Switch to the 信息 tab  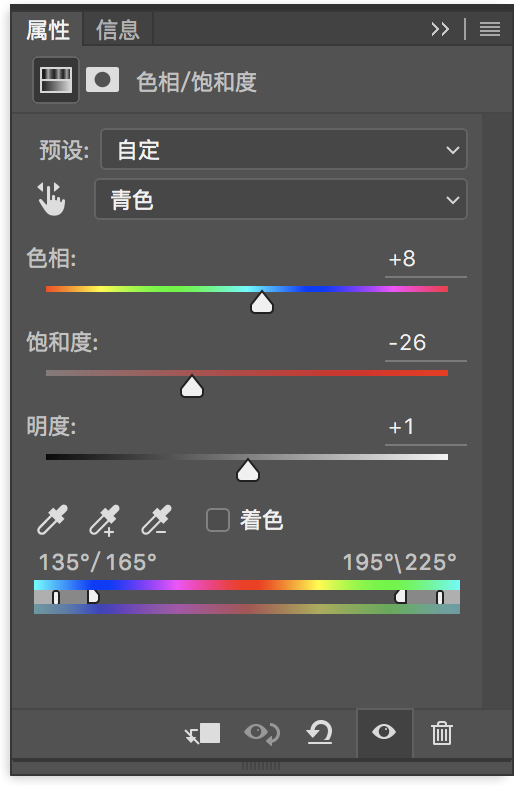(117, 30)
